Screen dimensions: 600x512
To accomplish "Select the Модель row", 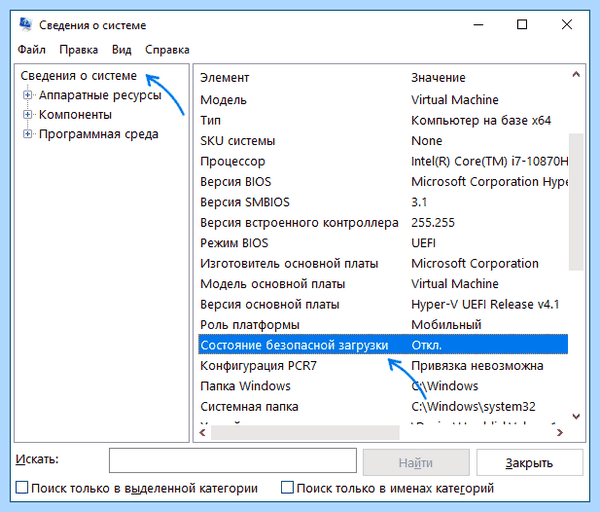I will tap(383, 100).
